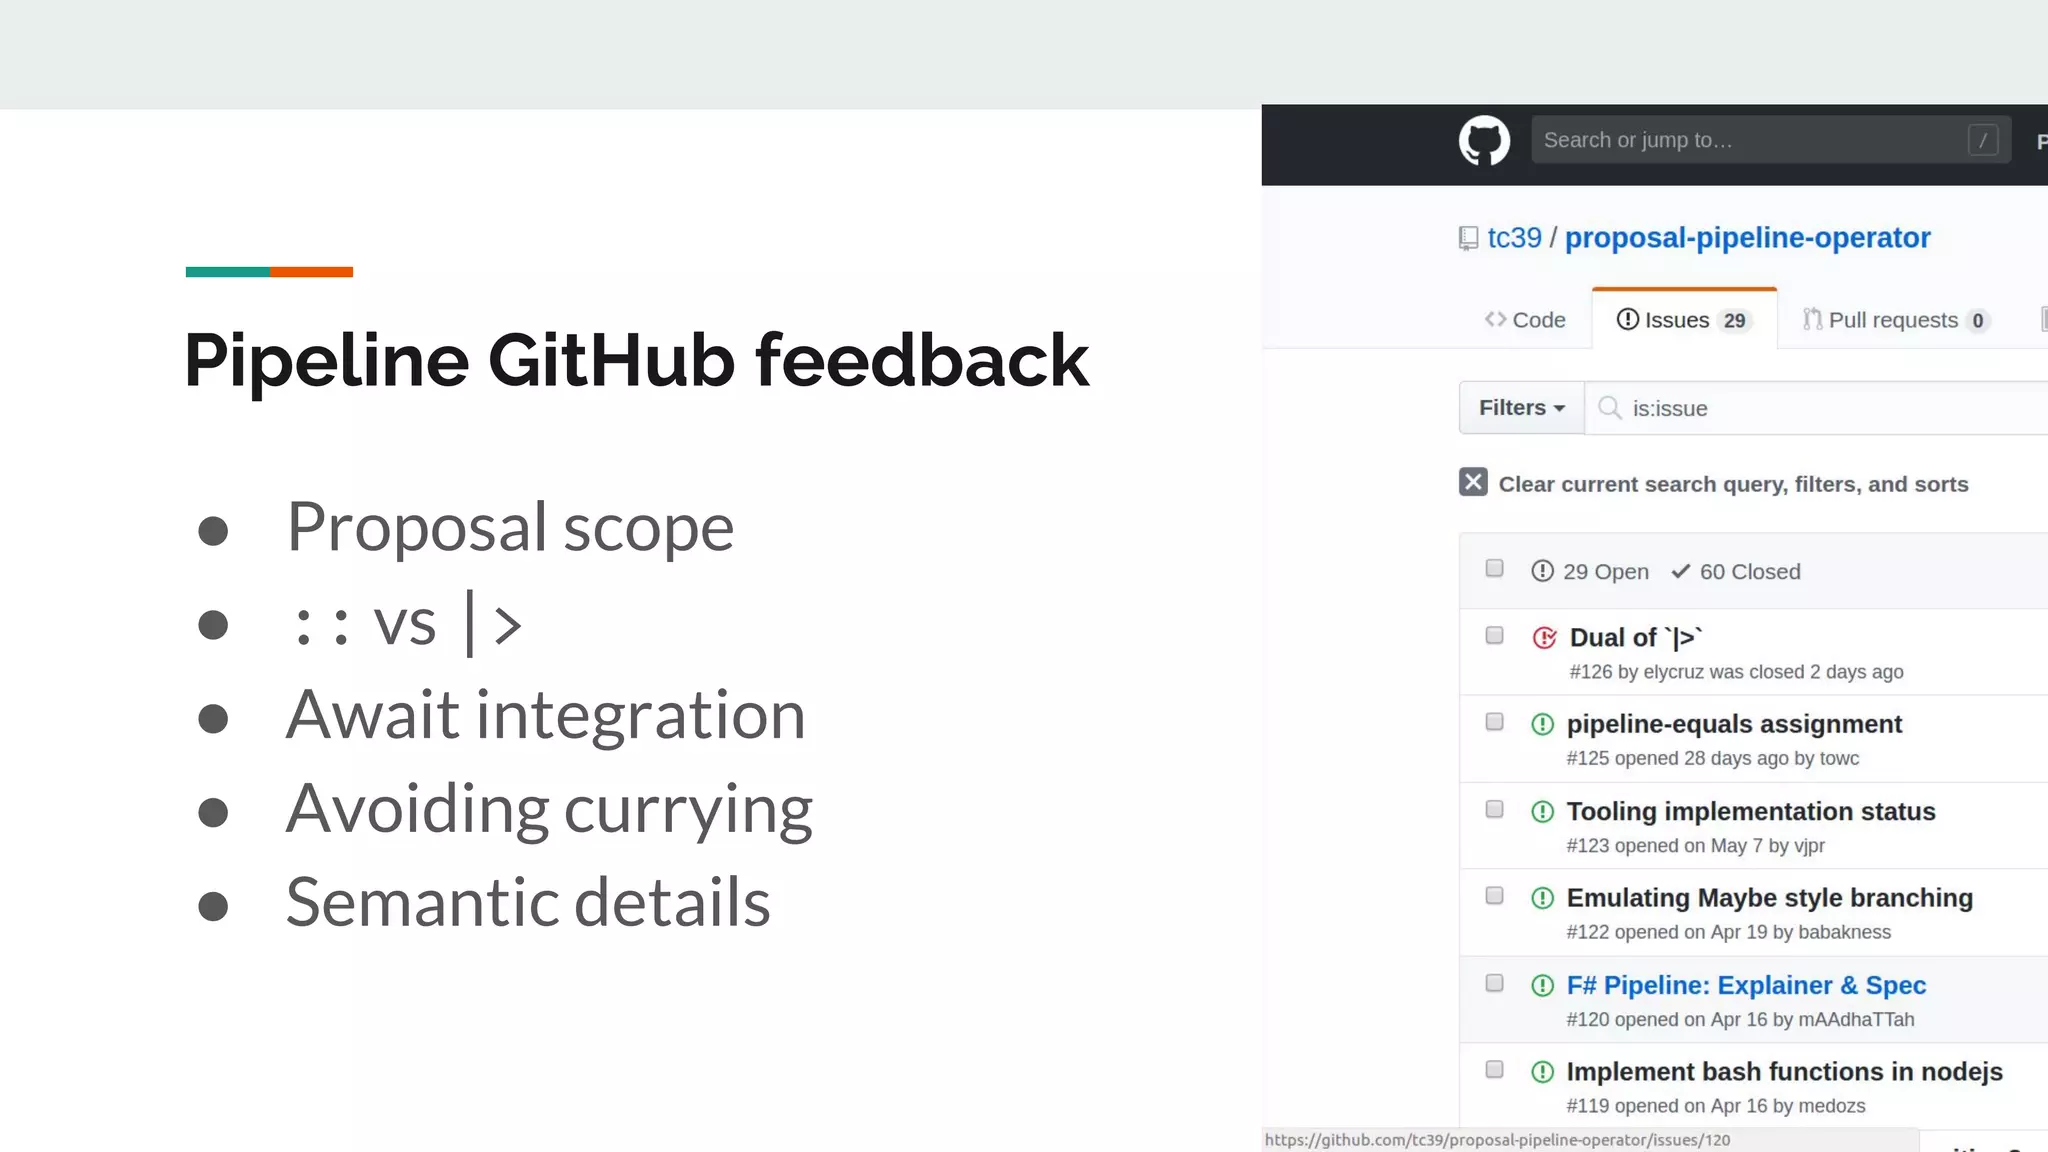The image size is (2048, 1152).
Task: Click author vjpr on issue #123
Action: tap(1809, 846)
